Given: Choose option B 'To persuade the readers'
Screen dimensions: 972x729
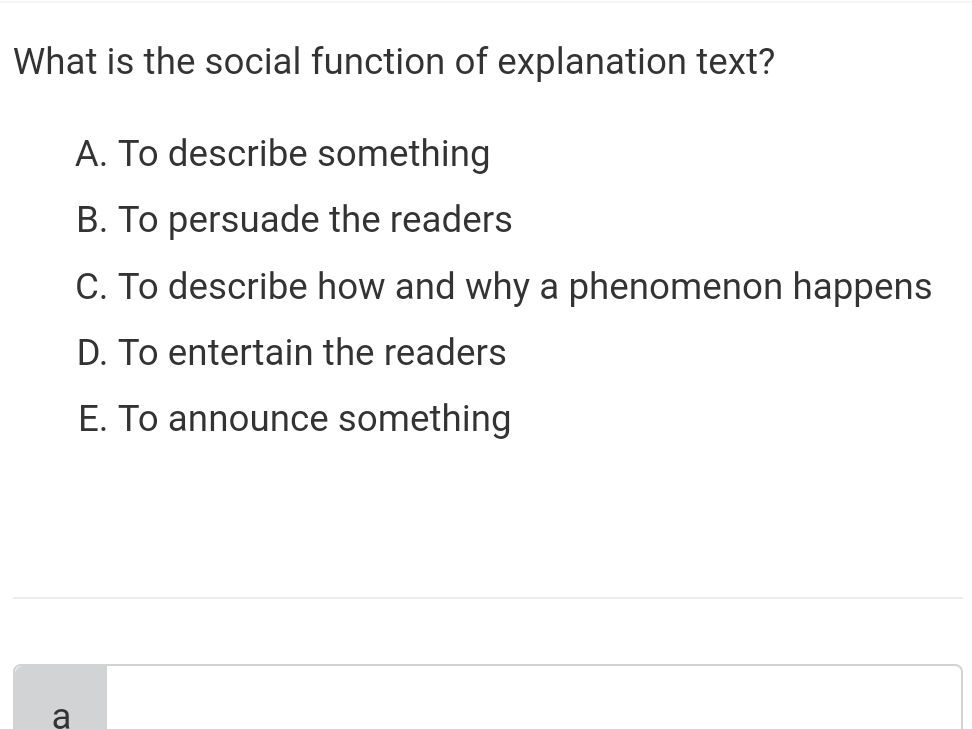Looking at the screenshot, I should point(294,219).
